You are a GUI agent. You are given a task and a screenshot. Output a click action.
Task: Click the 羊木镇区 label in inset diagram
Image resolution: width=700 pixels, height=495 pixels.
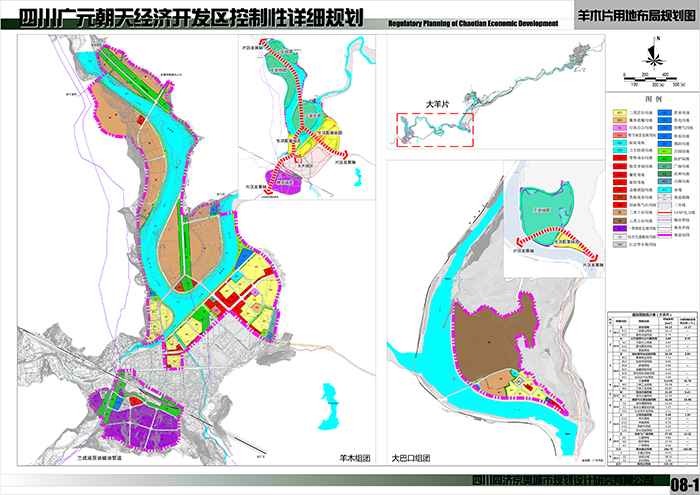[x=304, y=165]
